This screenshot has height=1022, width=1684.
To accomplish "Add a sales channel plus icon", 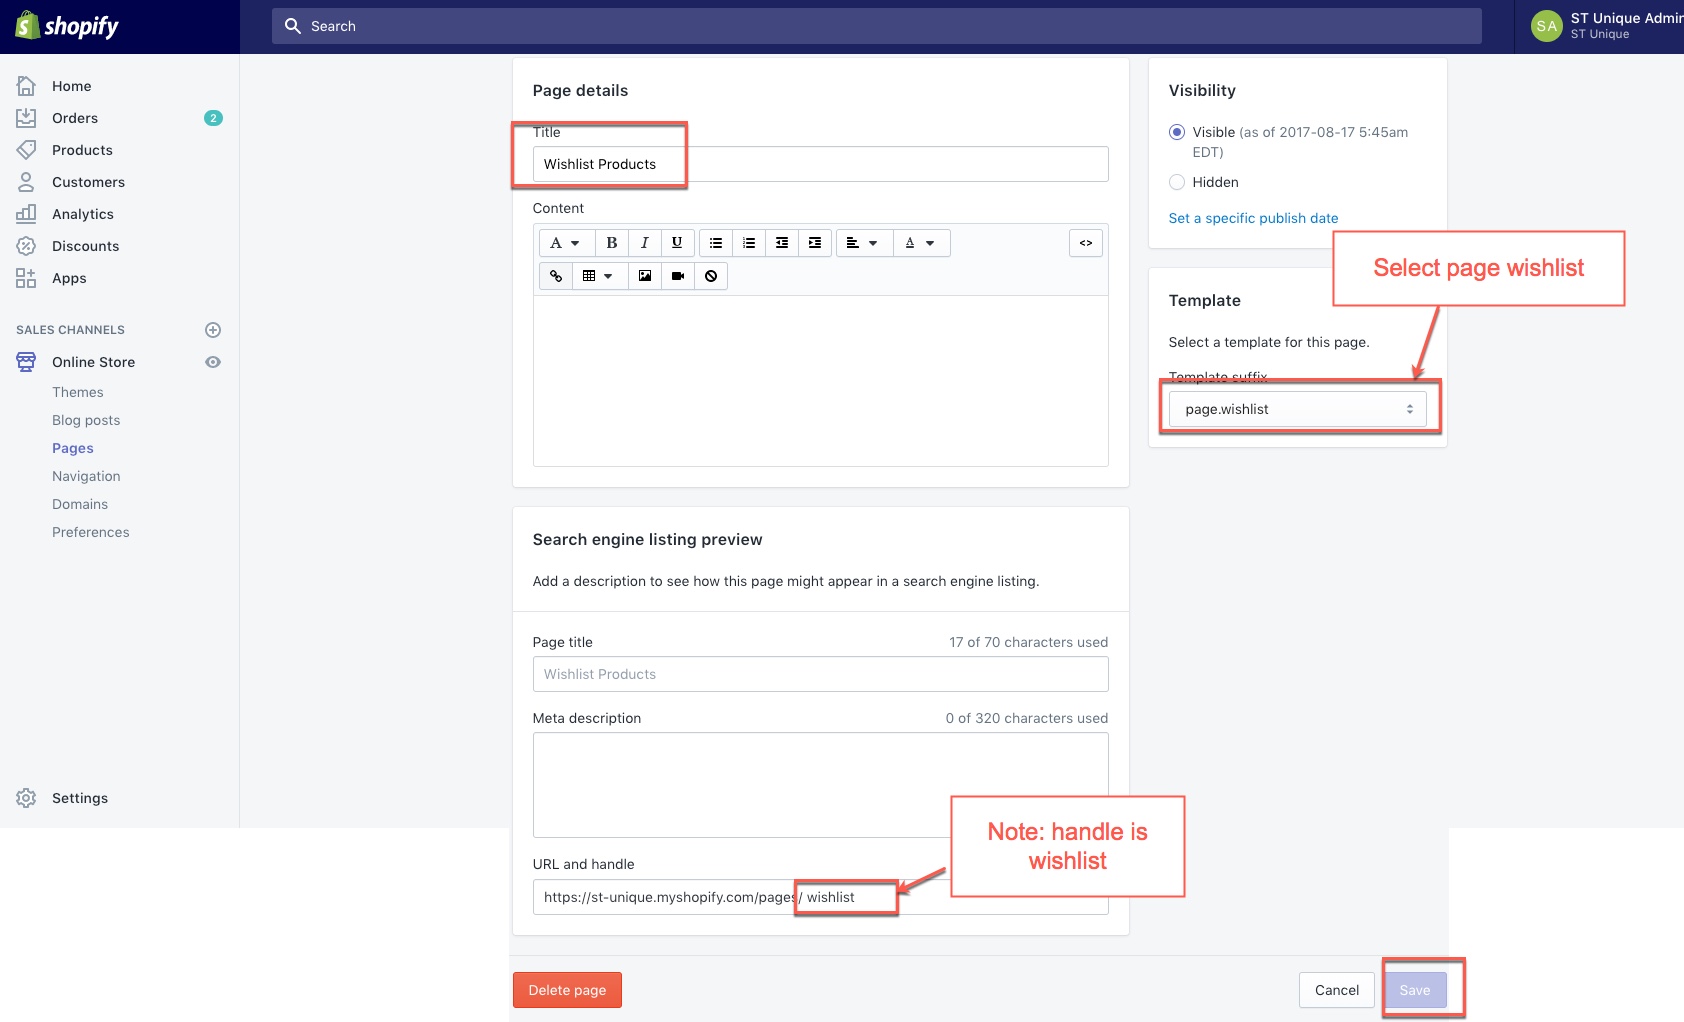I will (213, 330).
